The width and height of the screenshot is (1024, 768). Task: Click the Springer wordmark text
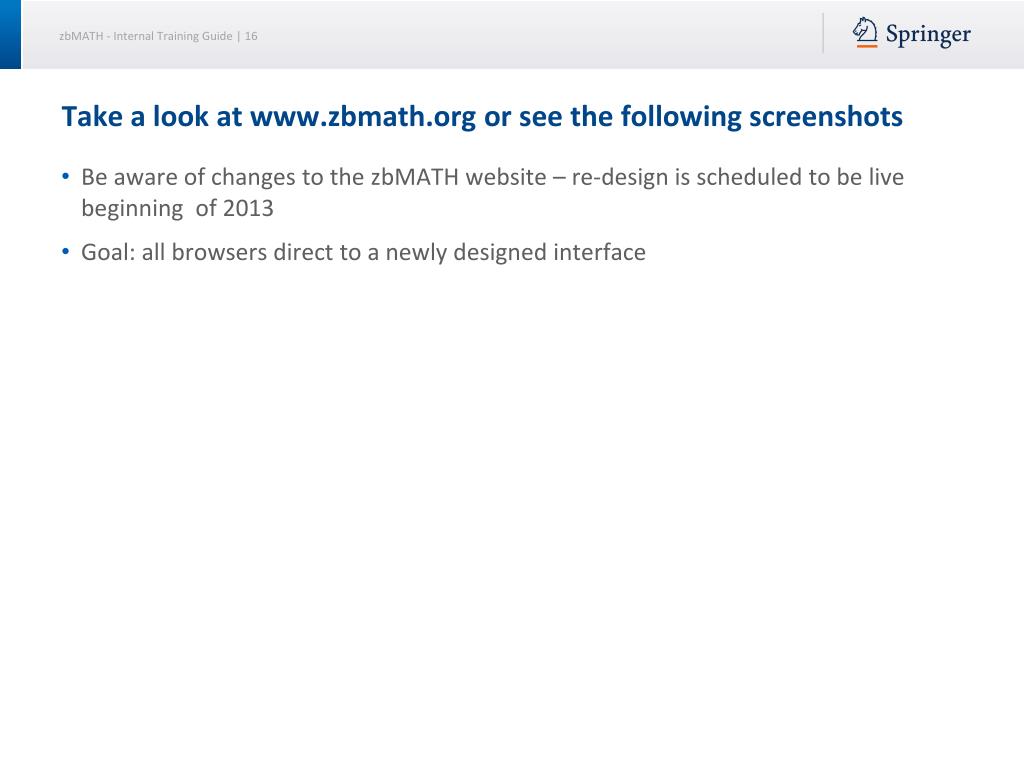(x=928, y=35)
